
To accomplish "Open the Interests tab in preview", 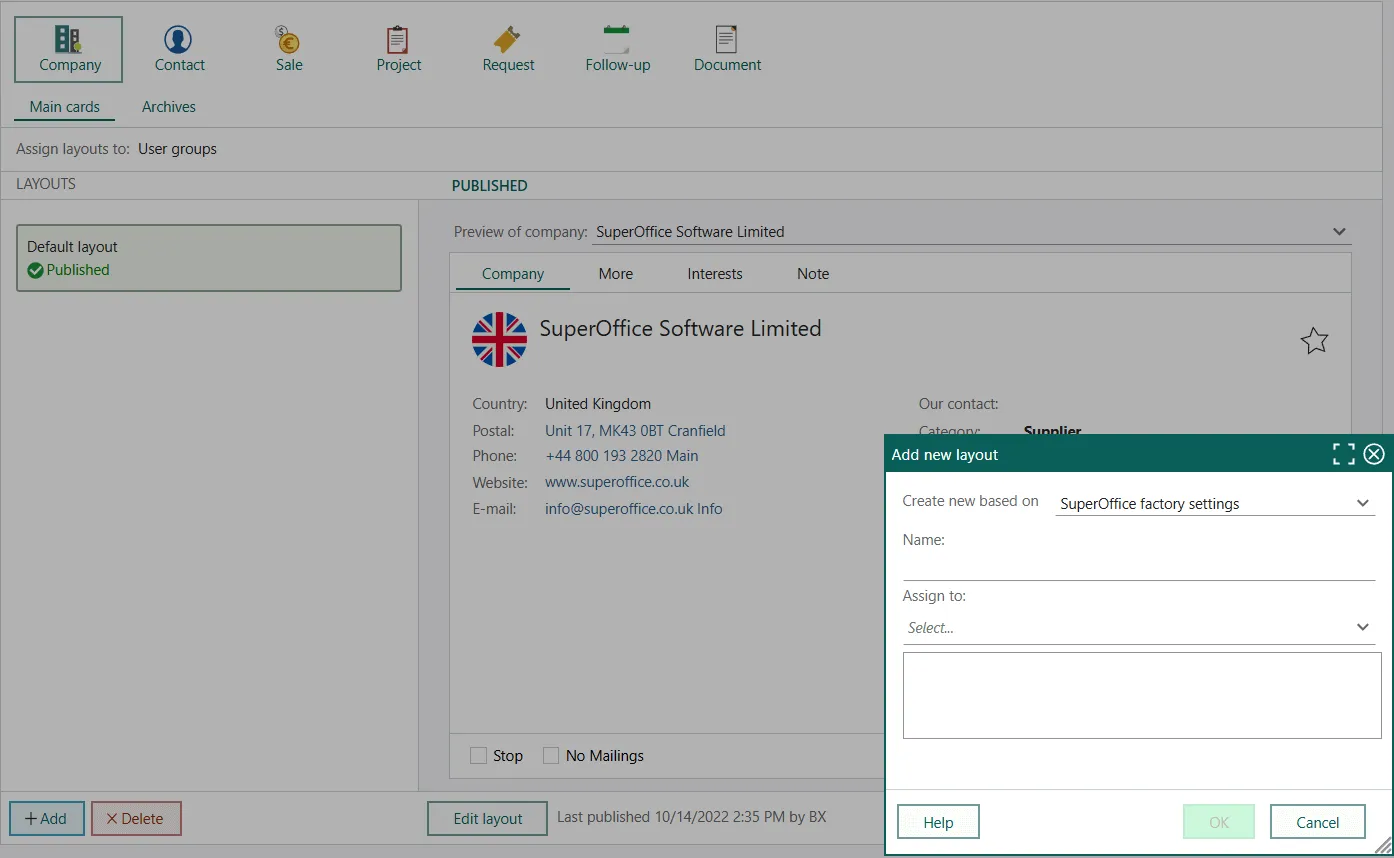I will [714, 274].
